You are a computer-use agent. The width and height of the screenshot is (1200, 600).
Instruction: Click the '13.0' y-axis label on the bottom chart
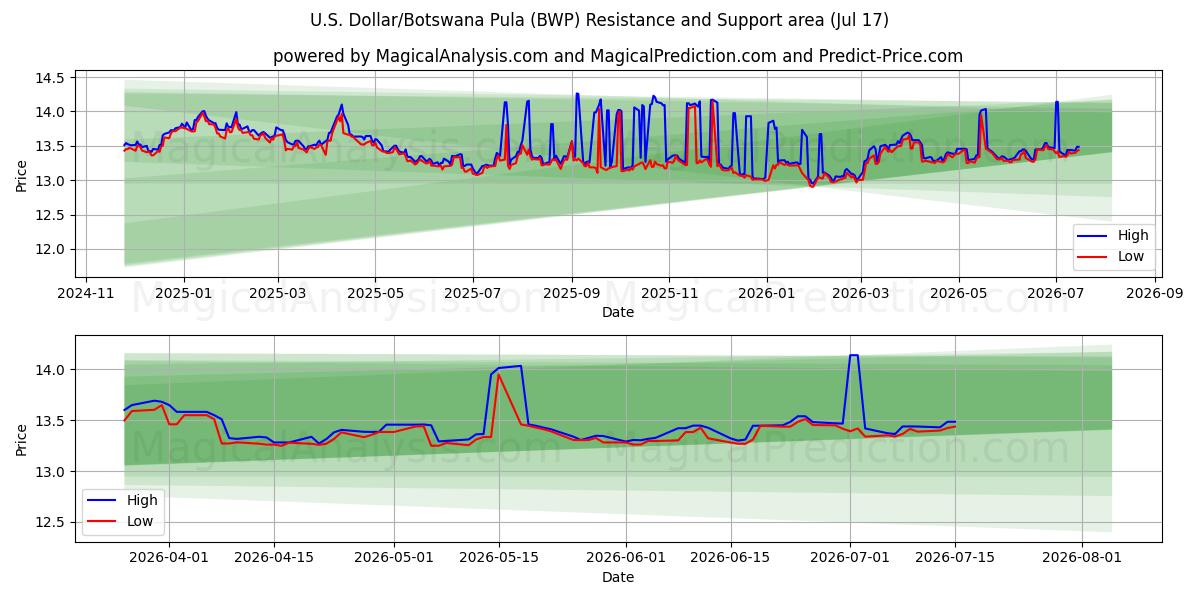tap(52, 472)
